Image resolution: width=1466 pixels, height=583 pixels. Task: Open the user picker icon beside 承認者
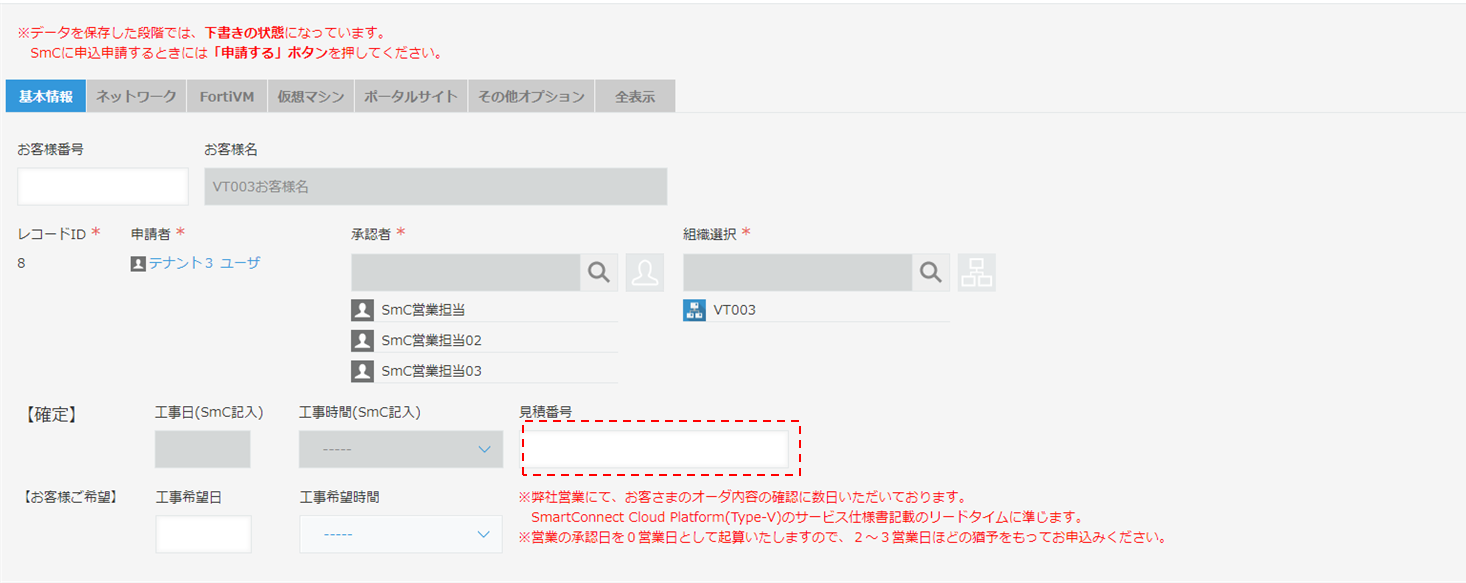[645, 273]
